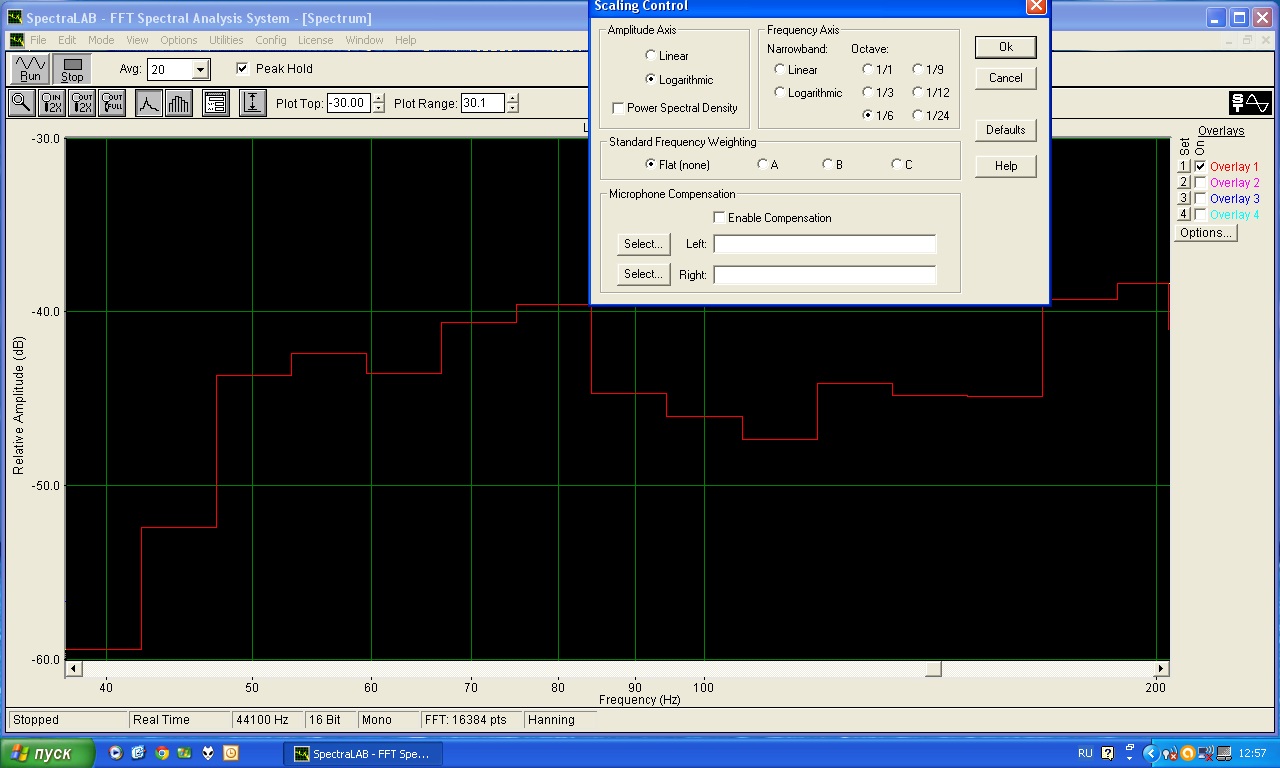The image size is (1280, 768).
Task: Choose the A frequency weighting option
Action: point(763,165)
